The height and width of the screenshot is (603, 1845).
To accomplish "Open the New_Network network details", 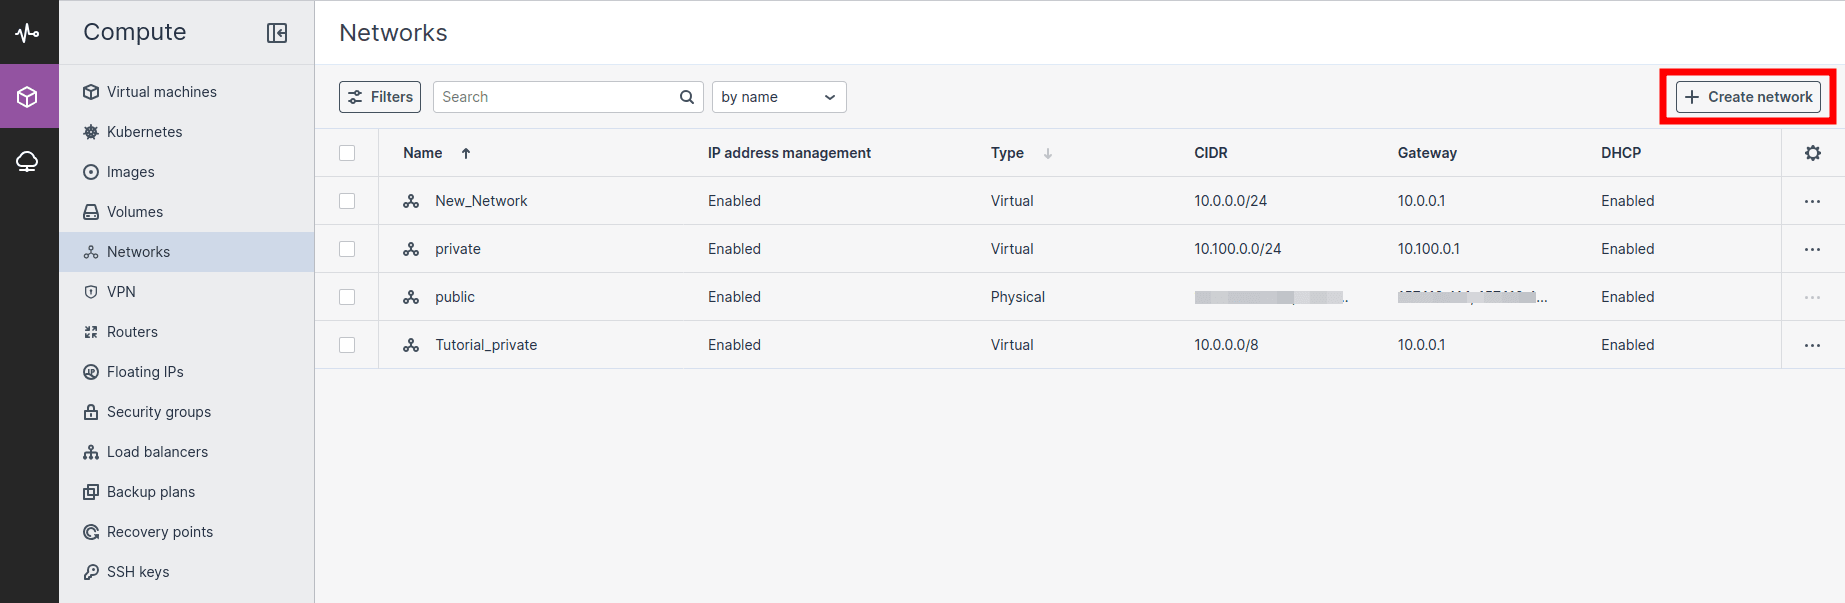I will pyautogui.click(x=481, y=201).
